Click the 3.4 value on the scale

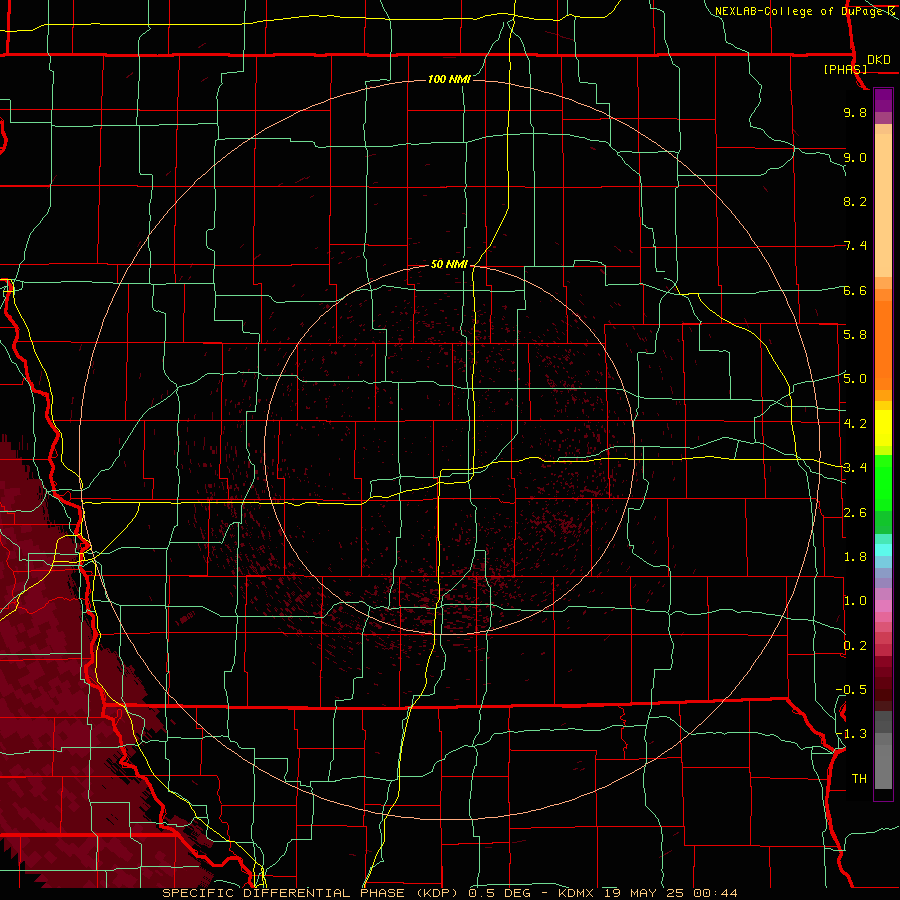tap(855, 468)
